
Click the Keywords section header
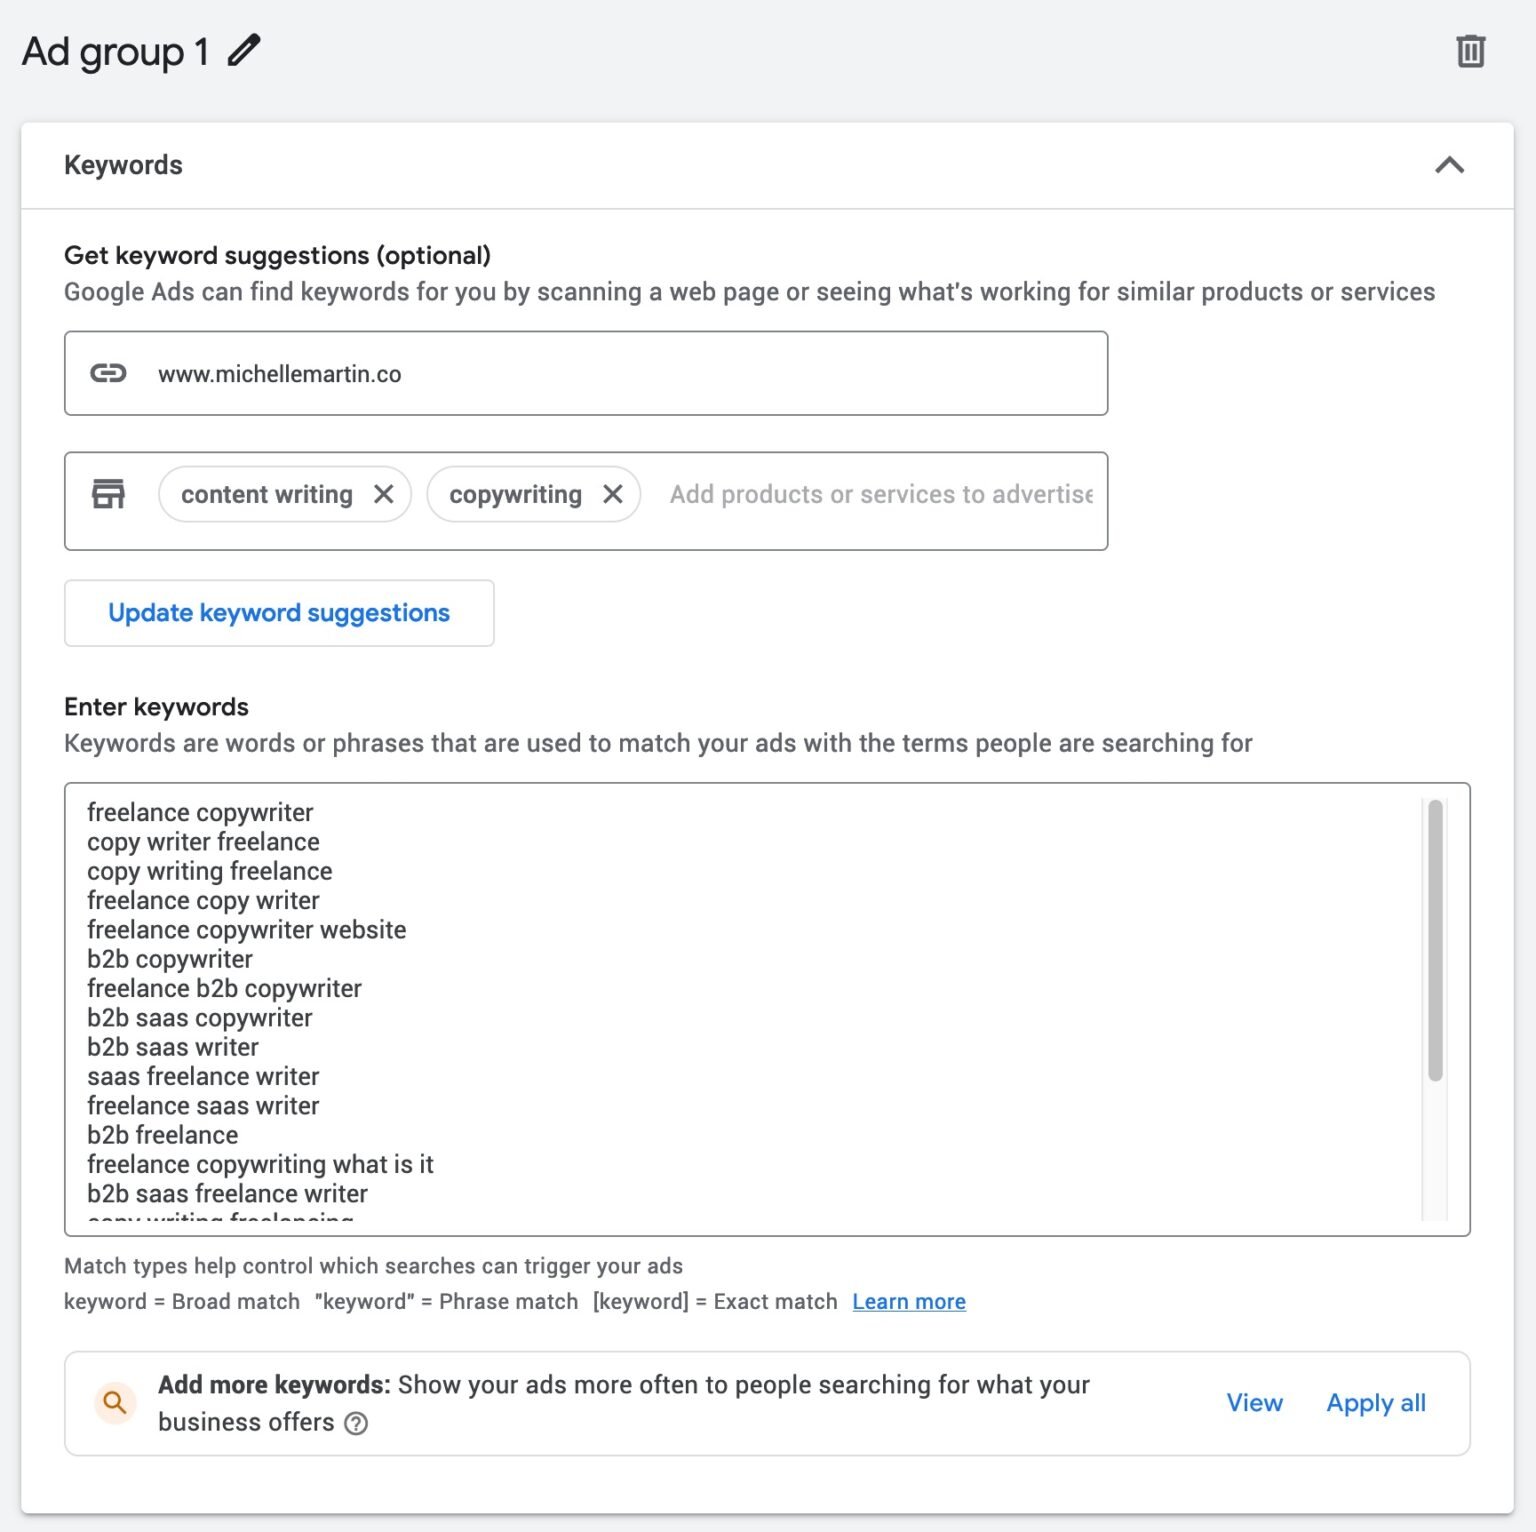(124, 164)
